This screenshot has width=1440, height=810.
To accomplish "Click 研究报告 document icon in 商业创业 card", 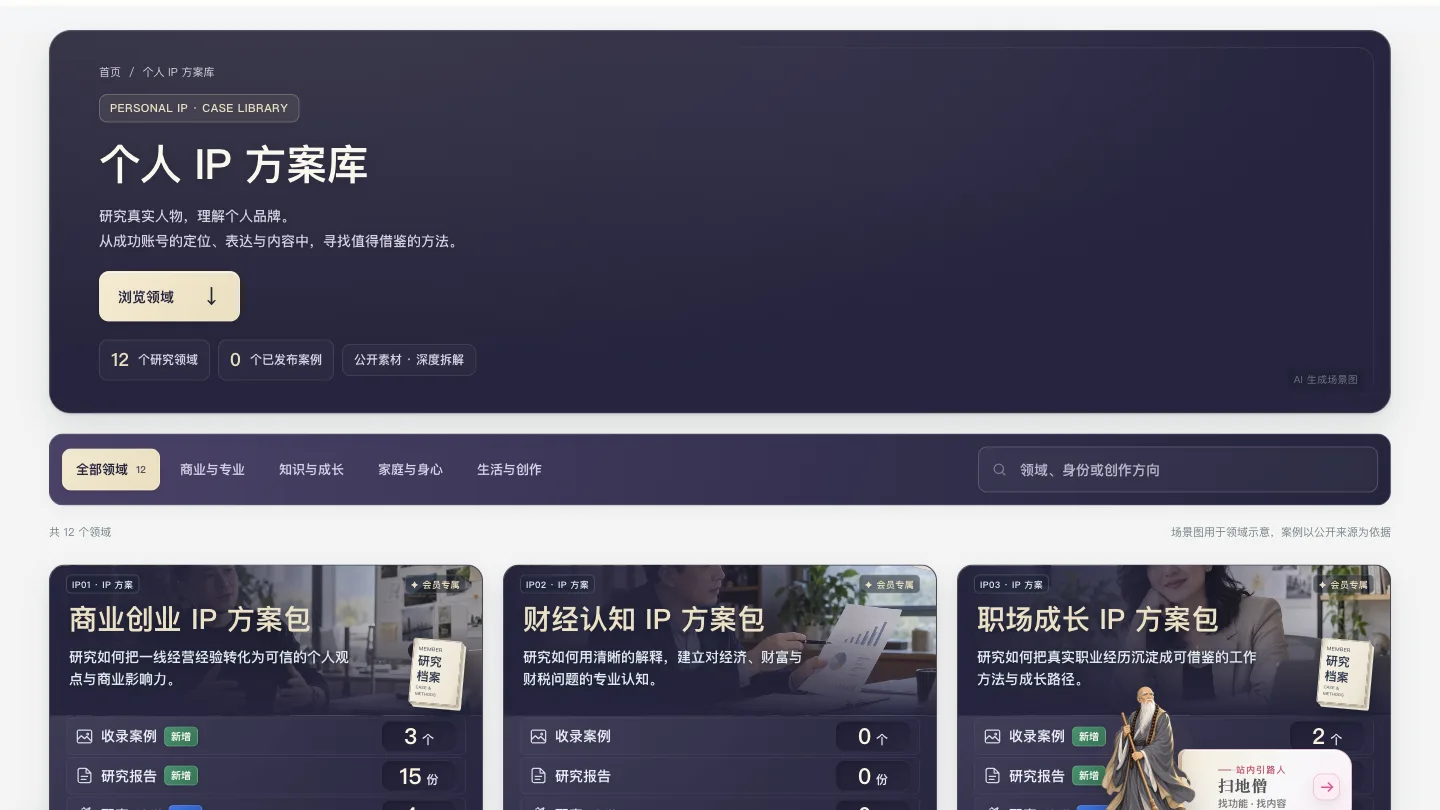I will coord(84,776).
